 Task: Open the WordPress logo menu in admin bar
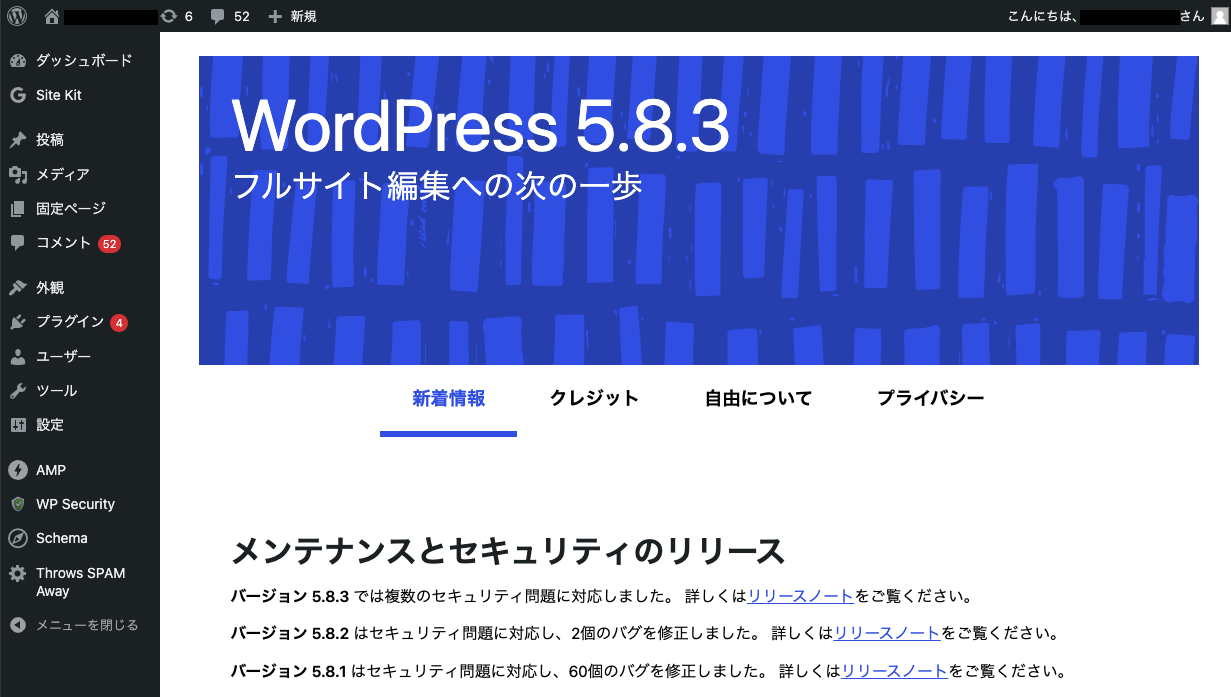pos(17,16)
